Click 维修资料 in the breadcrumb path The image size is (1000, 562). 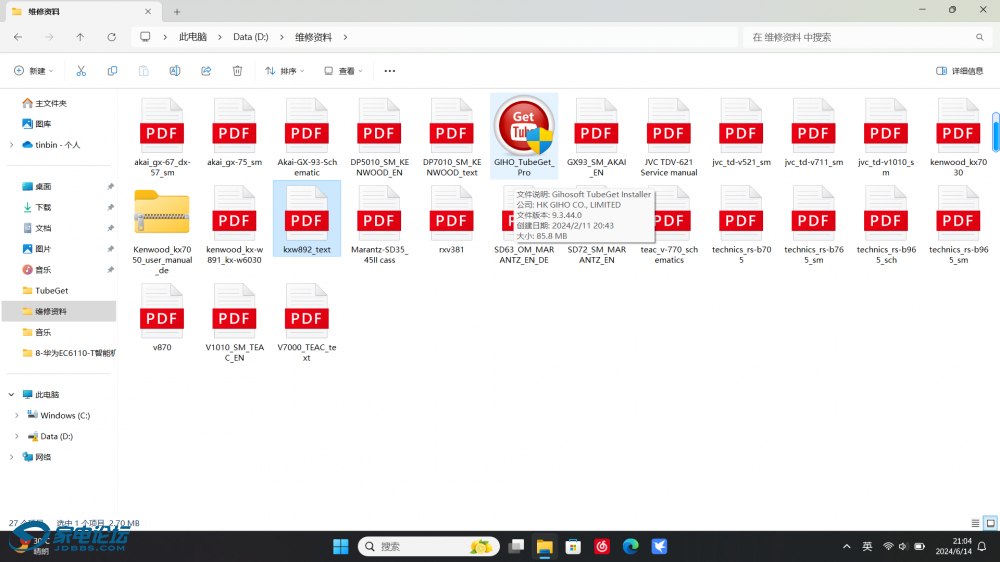313,37
